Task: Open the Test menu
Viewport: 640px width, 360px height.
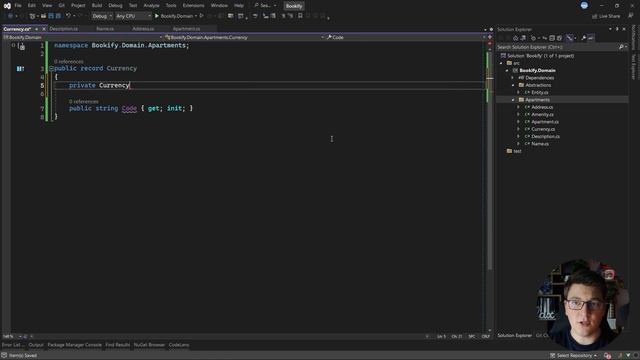Action: 133,6
